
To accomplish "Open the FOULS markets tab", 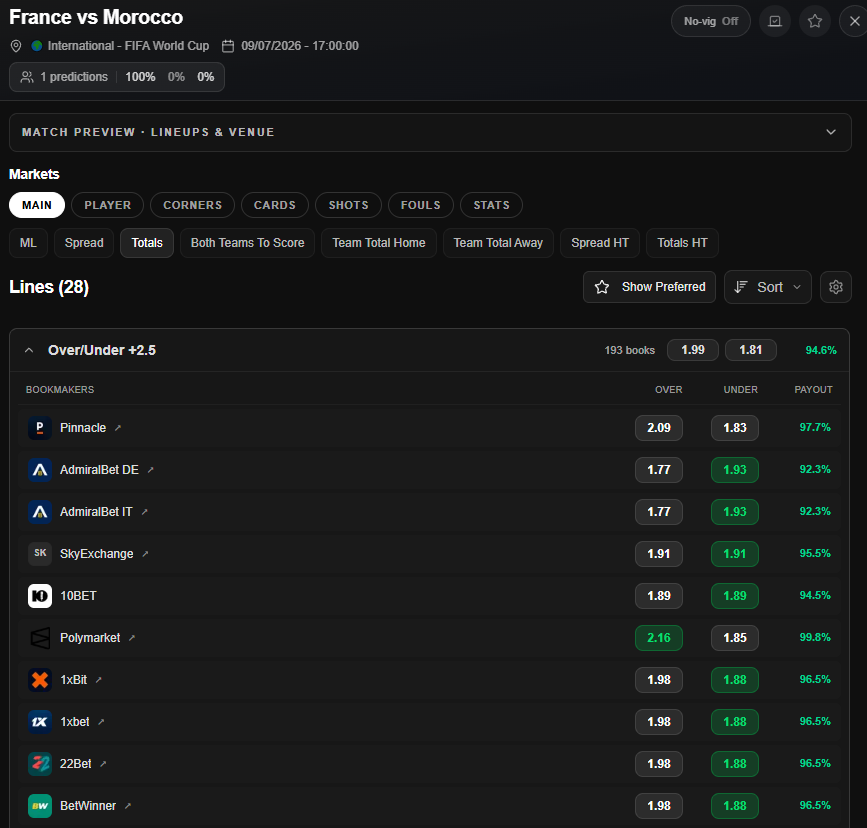I will pos(421,205).
